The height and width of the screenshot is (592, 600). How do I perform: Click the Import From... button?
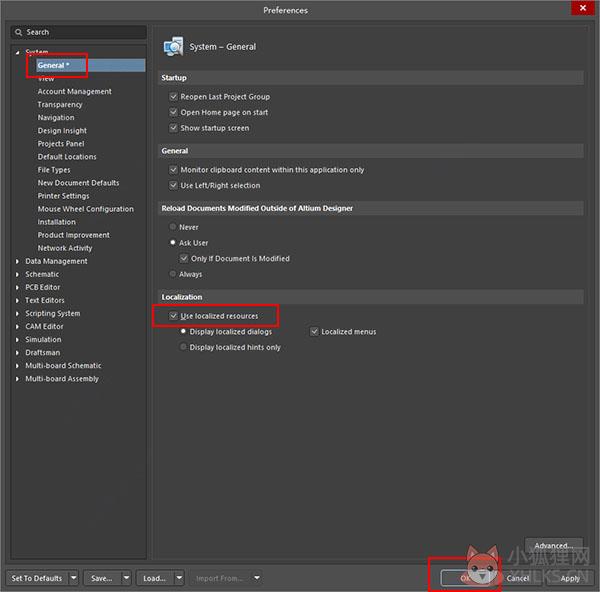(x=220, y=578)
